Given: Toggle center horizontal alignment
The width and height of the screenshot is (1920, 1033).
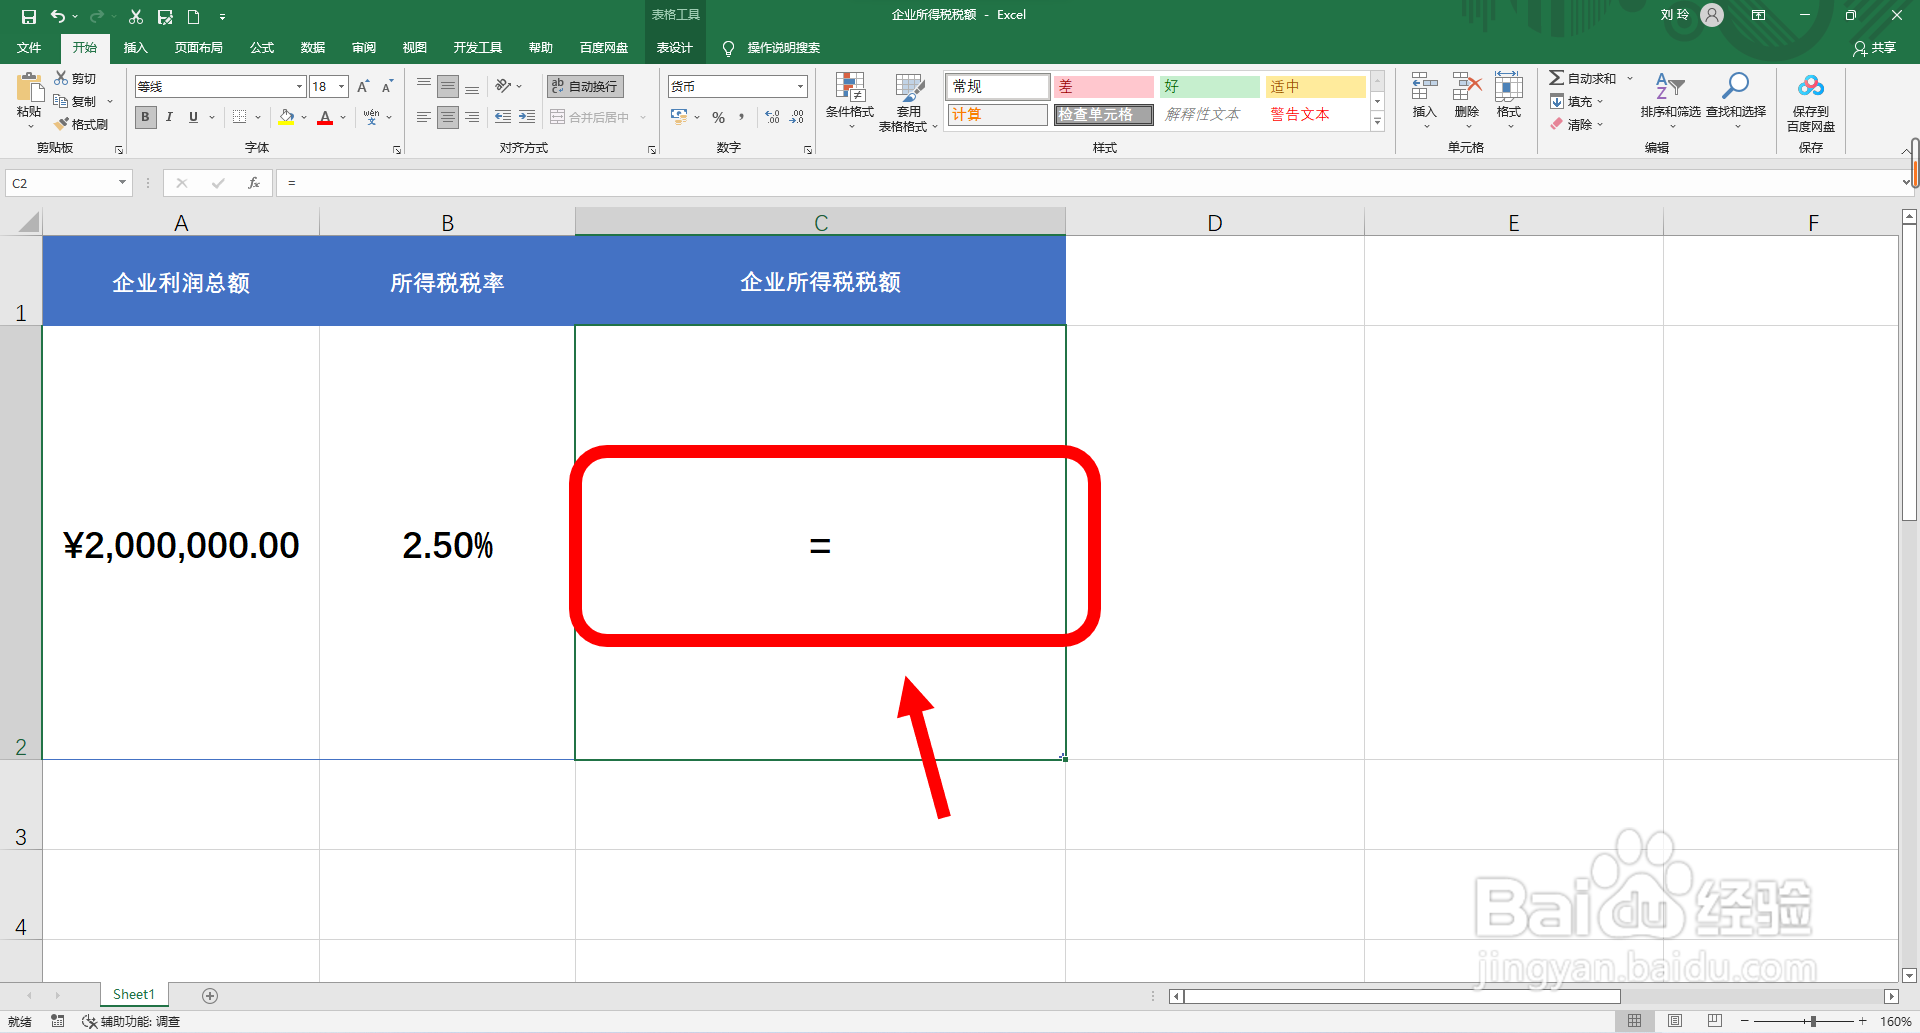Looking at the screenshot, I should [x=448, y=117].
